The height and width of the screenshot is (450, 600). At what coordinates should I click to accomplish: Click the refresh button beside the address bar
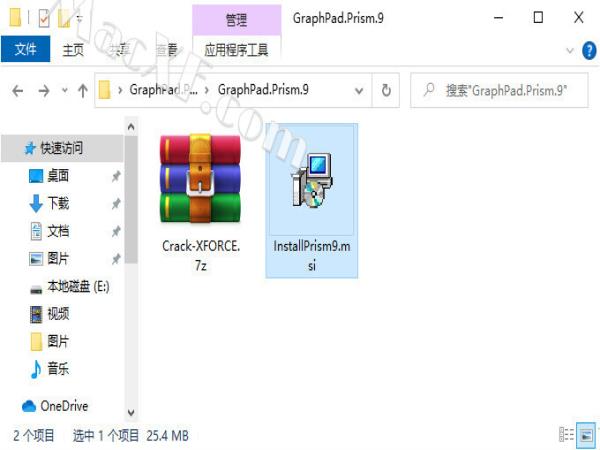386,91
